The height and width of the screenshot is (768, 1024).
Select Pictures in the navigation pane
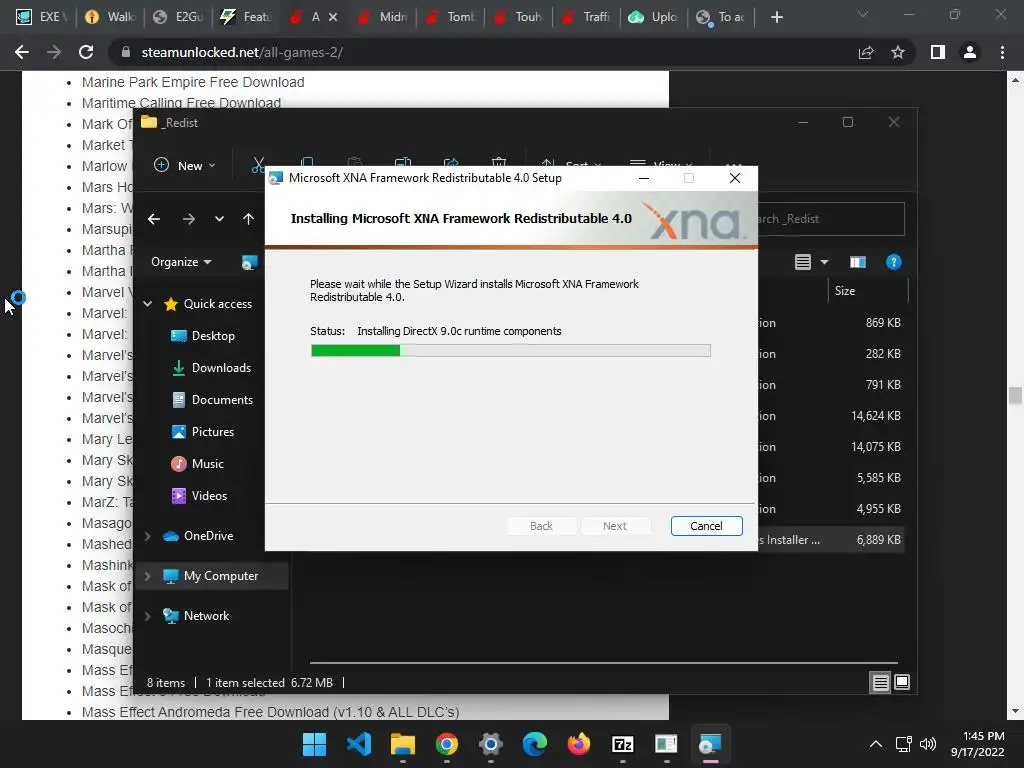click(202, 432)
